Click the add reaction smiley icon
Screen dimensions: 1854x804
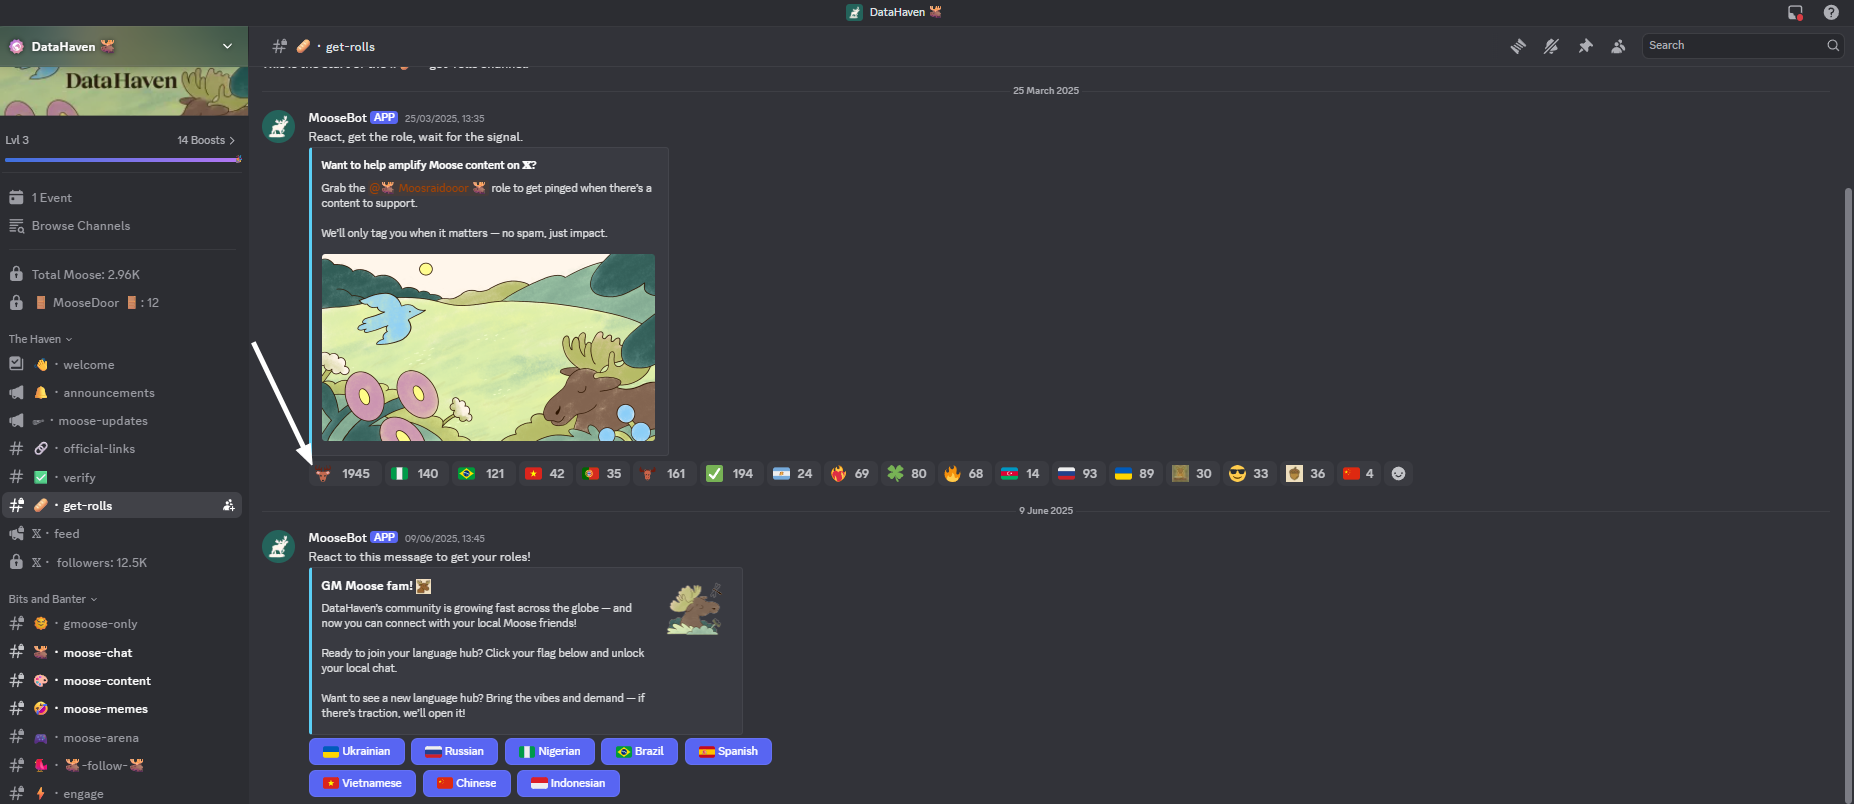1399,474
